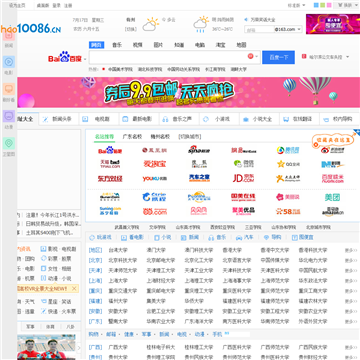The image size is (360, 360).
Task: Open the Youku site logo
Action: 155,179
